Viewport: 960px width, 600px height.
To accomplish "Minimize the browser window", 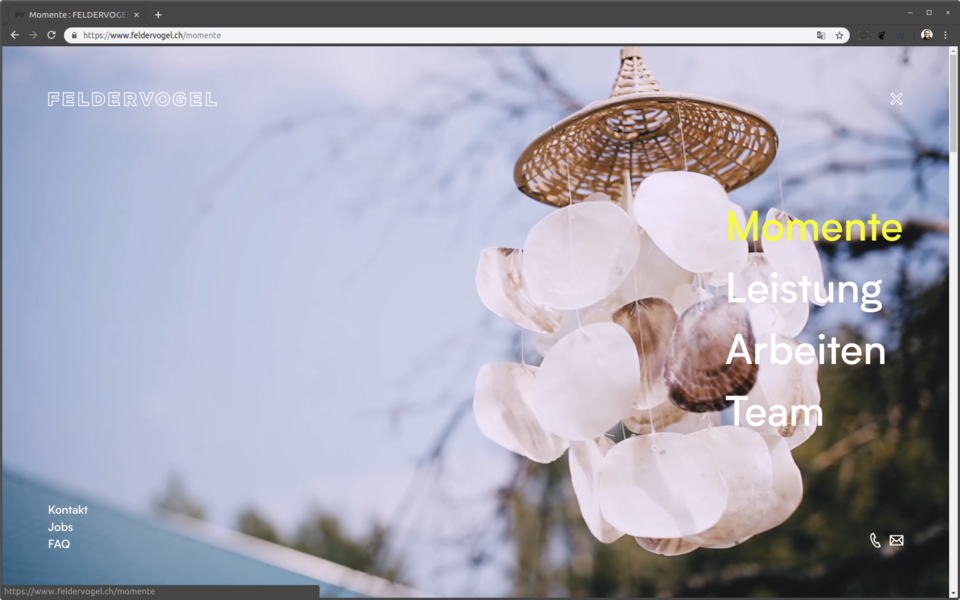I will [x=910, y=13].
